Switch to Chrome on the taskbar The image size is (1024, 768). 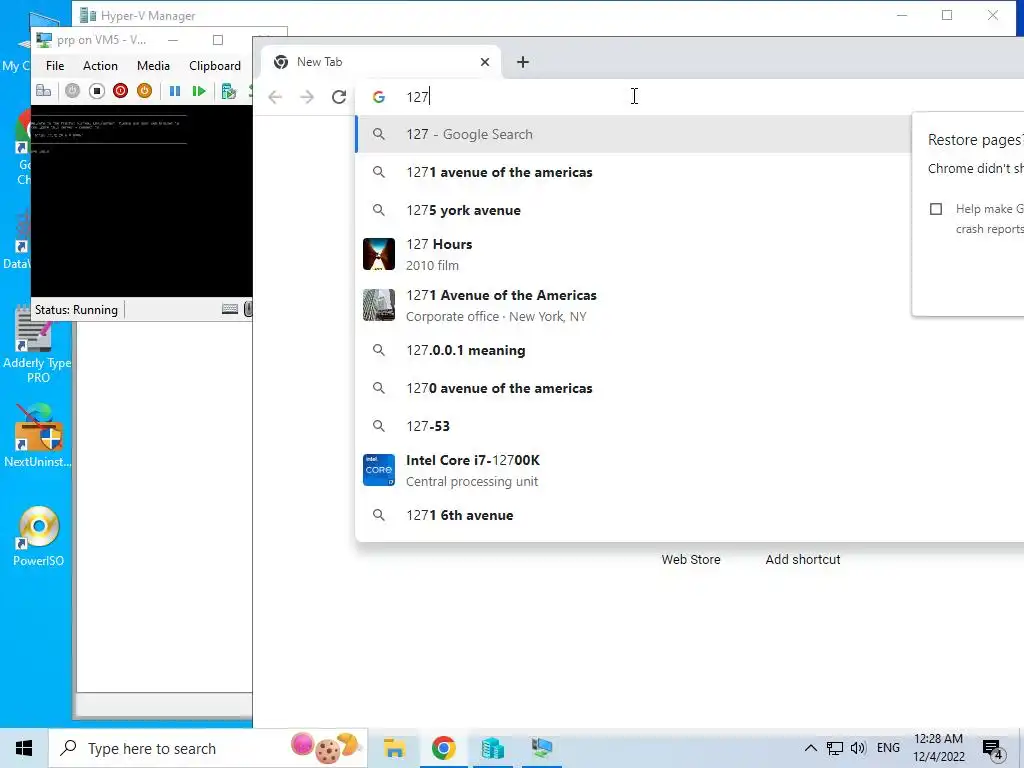(x=443, y=748)
